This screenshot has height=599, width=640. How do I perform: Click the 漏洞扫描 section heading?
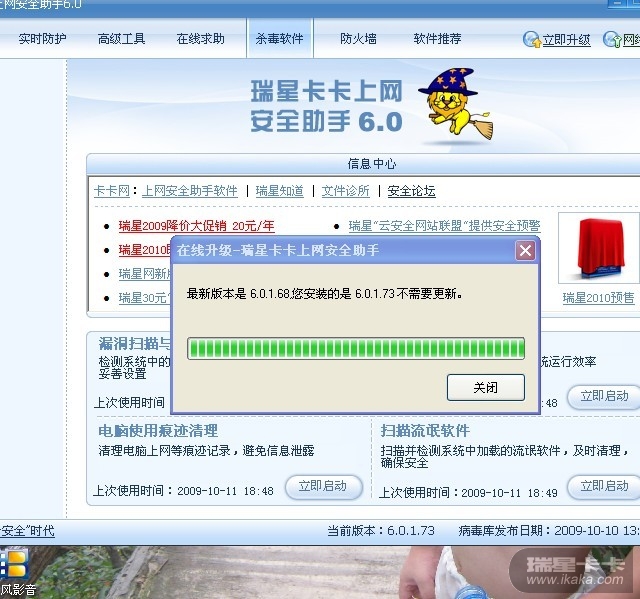(x=134, y=344)
